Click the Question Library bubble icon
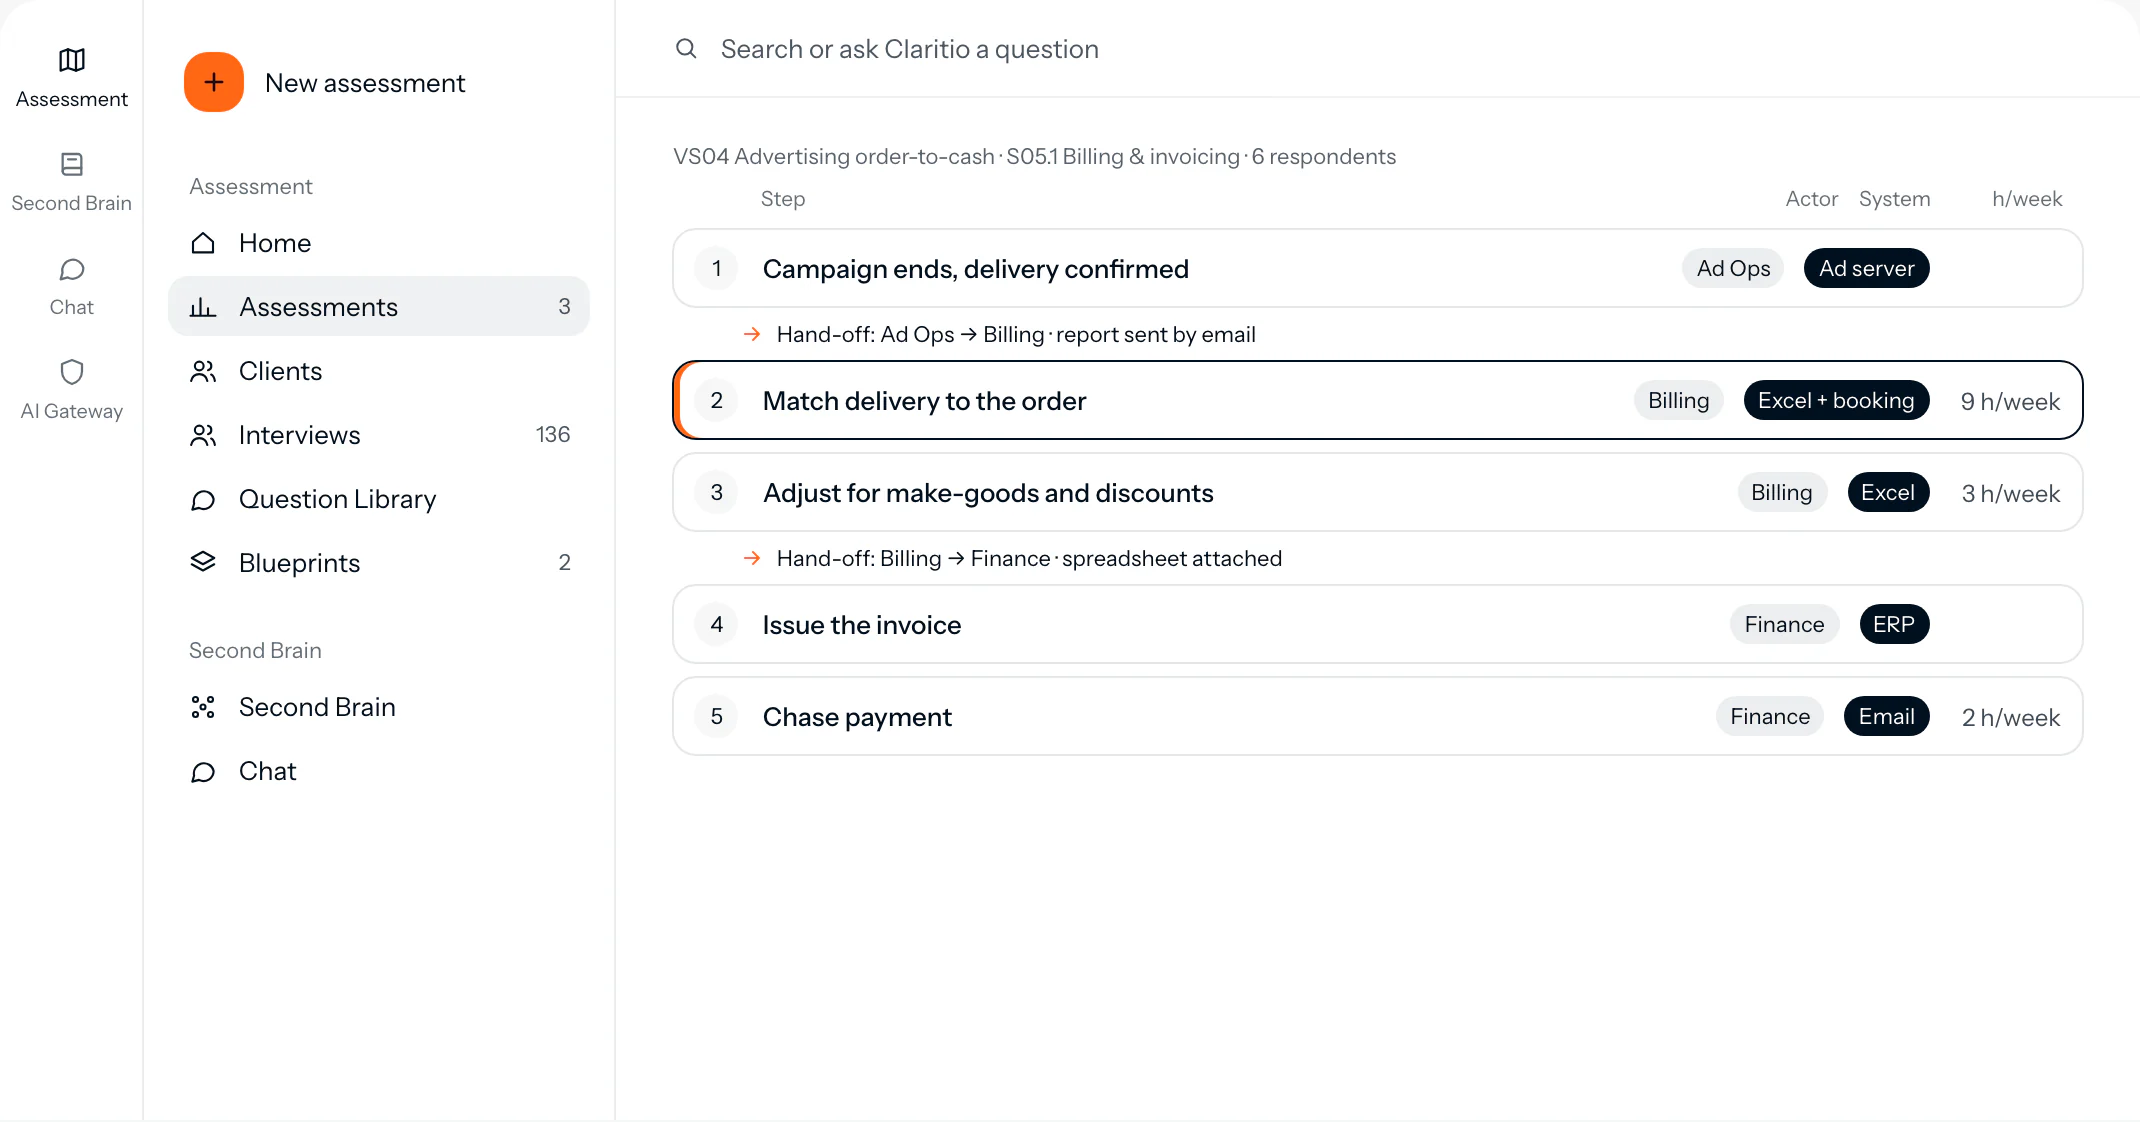2140x1122 pixels. coord(203,499)
